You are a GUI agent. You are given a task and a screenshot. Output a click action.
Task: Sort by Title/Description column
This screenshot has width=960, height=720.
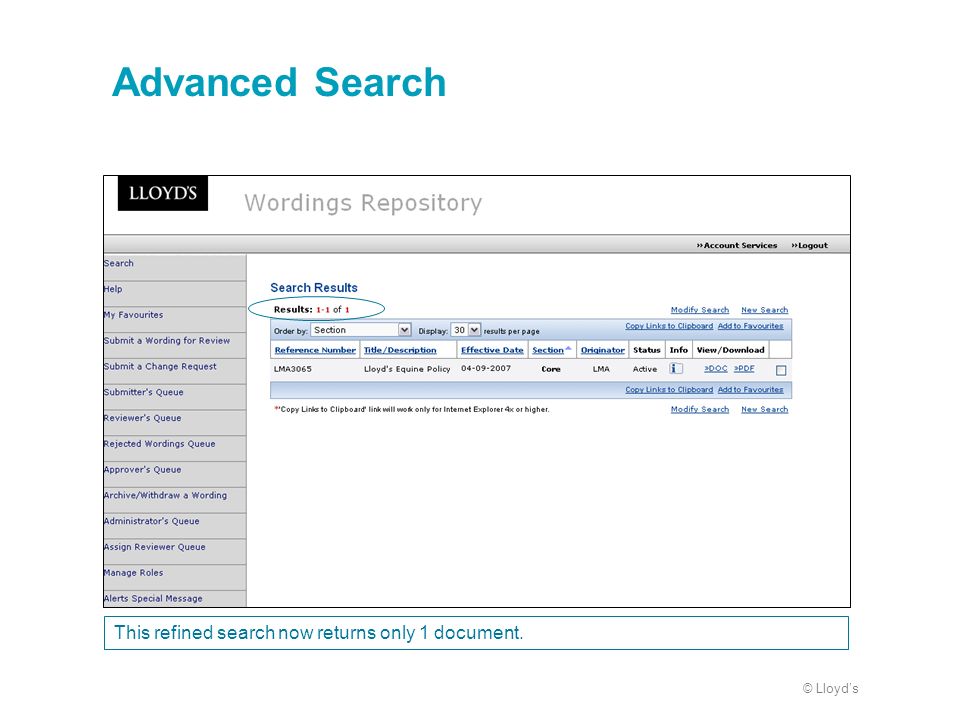[400, 350]
